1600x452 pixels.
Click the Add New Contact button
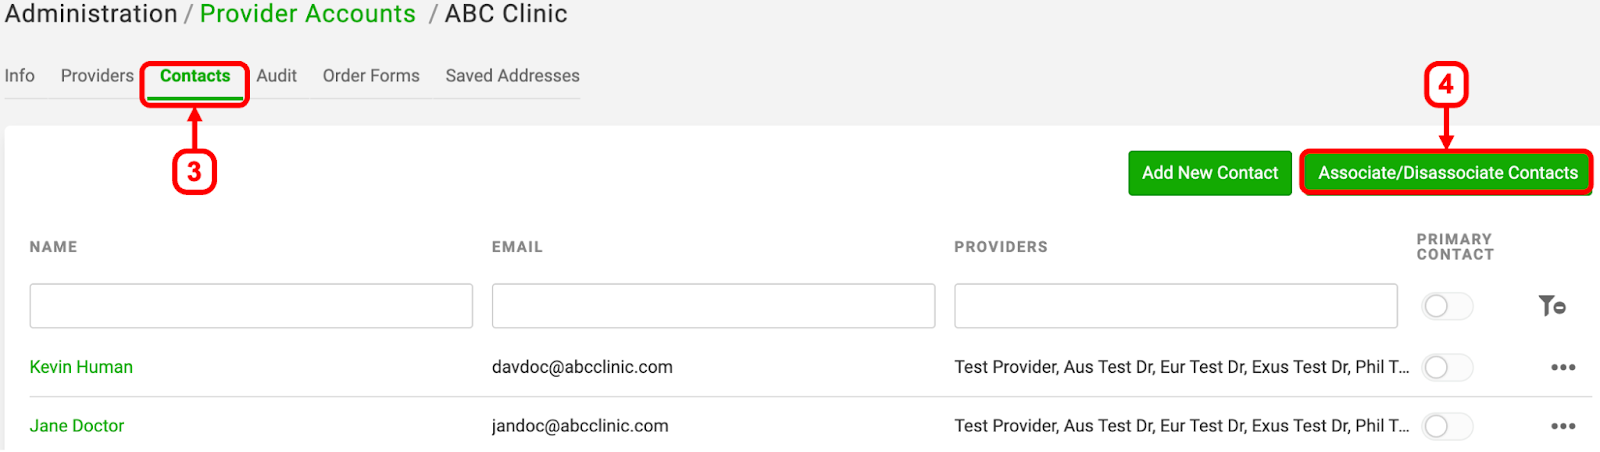coord(1210,173)
